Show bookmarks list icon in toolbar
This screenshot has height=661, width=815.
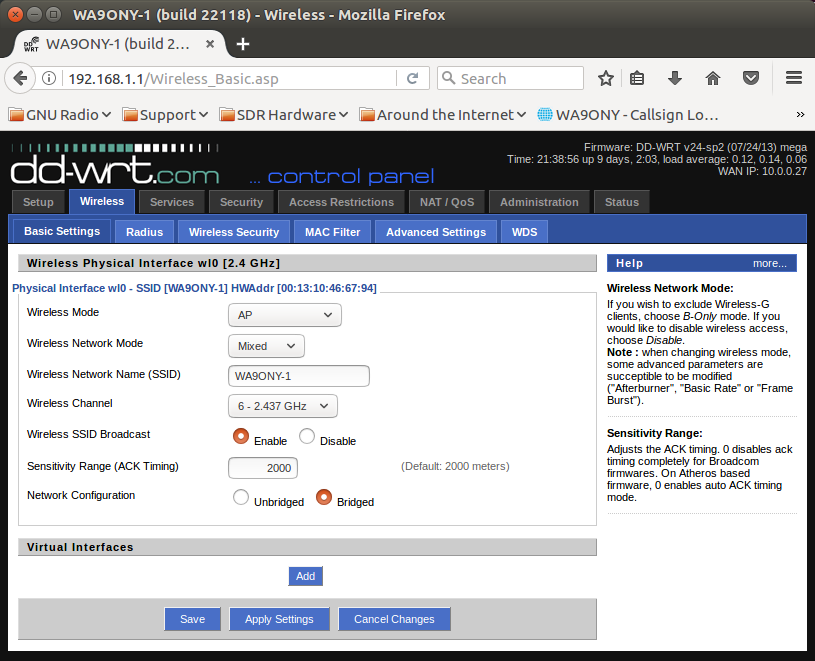[637, 78]
